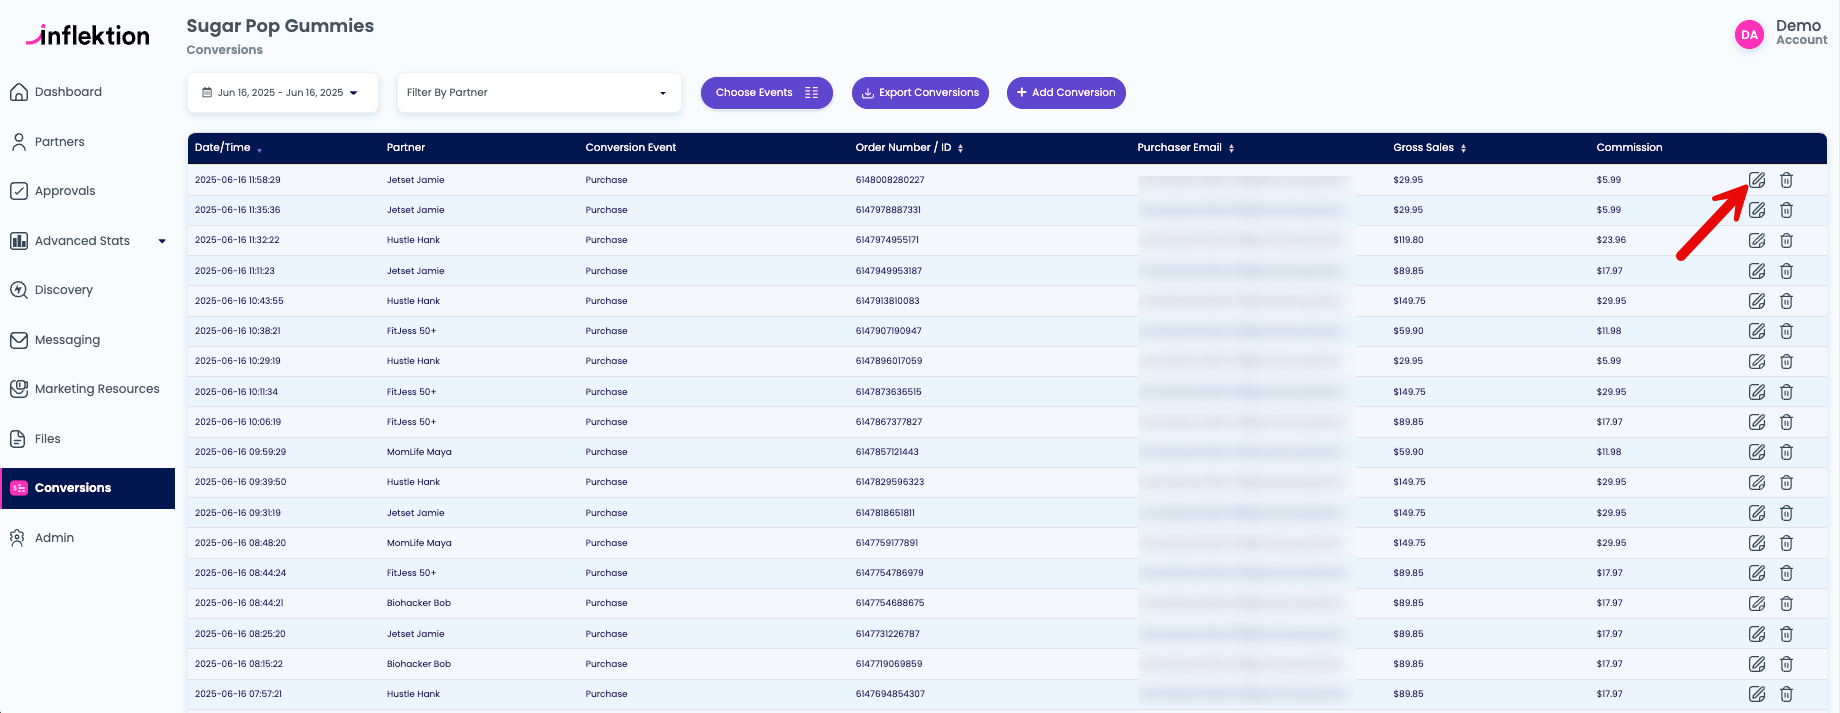
Task: Click the Conversion Event column header
Action: click(631, 148)
